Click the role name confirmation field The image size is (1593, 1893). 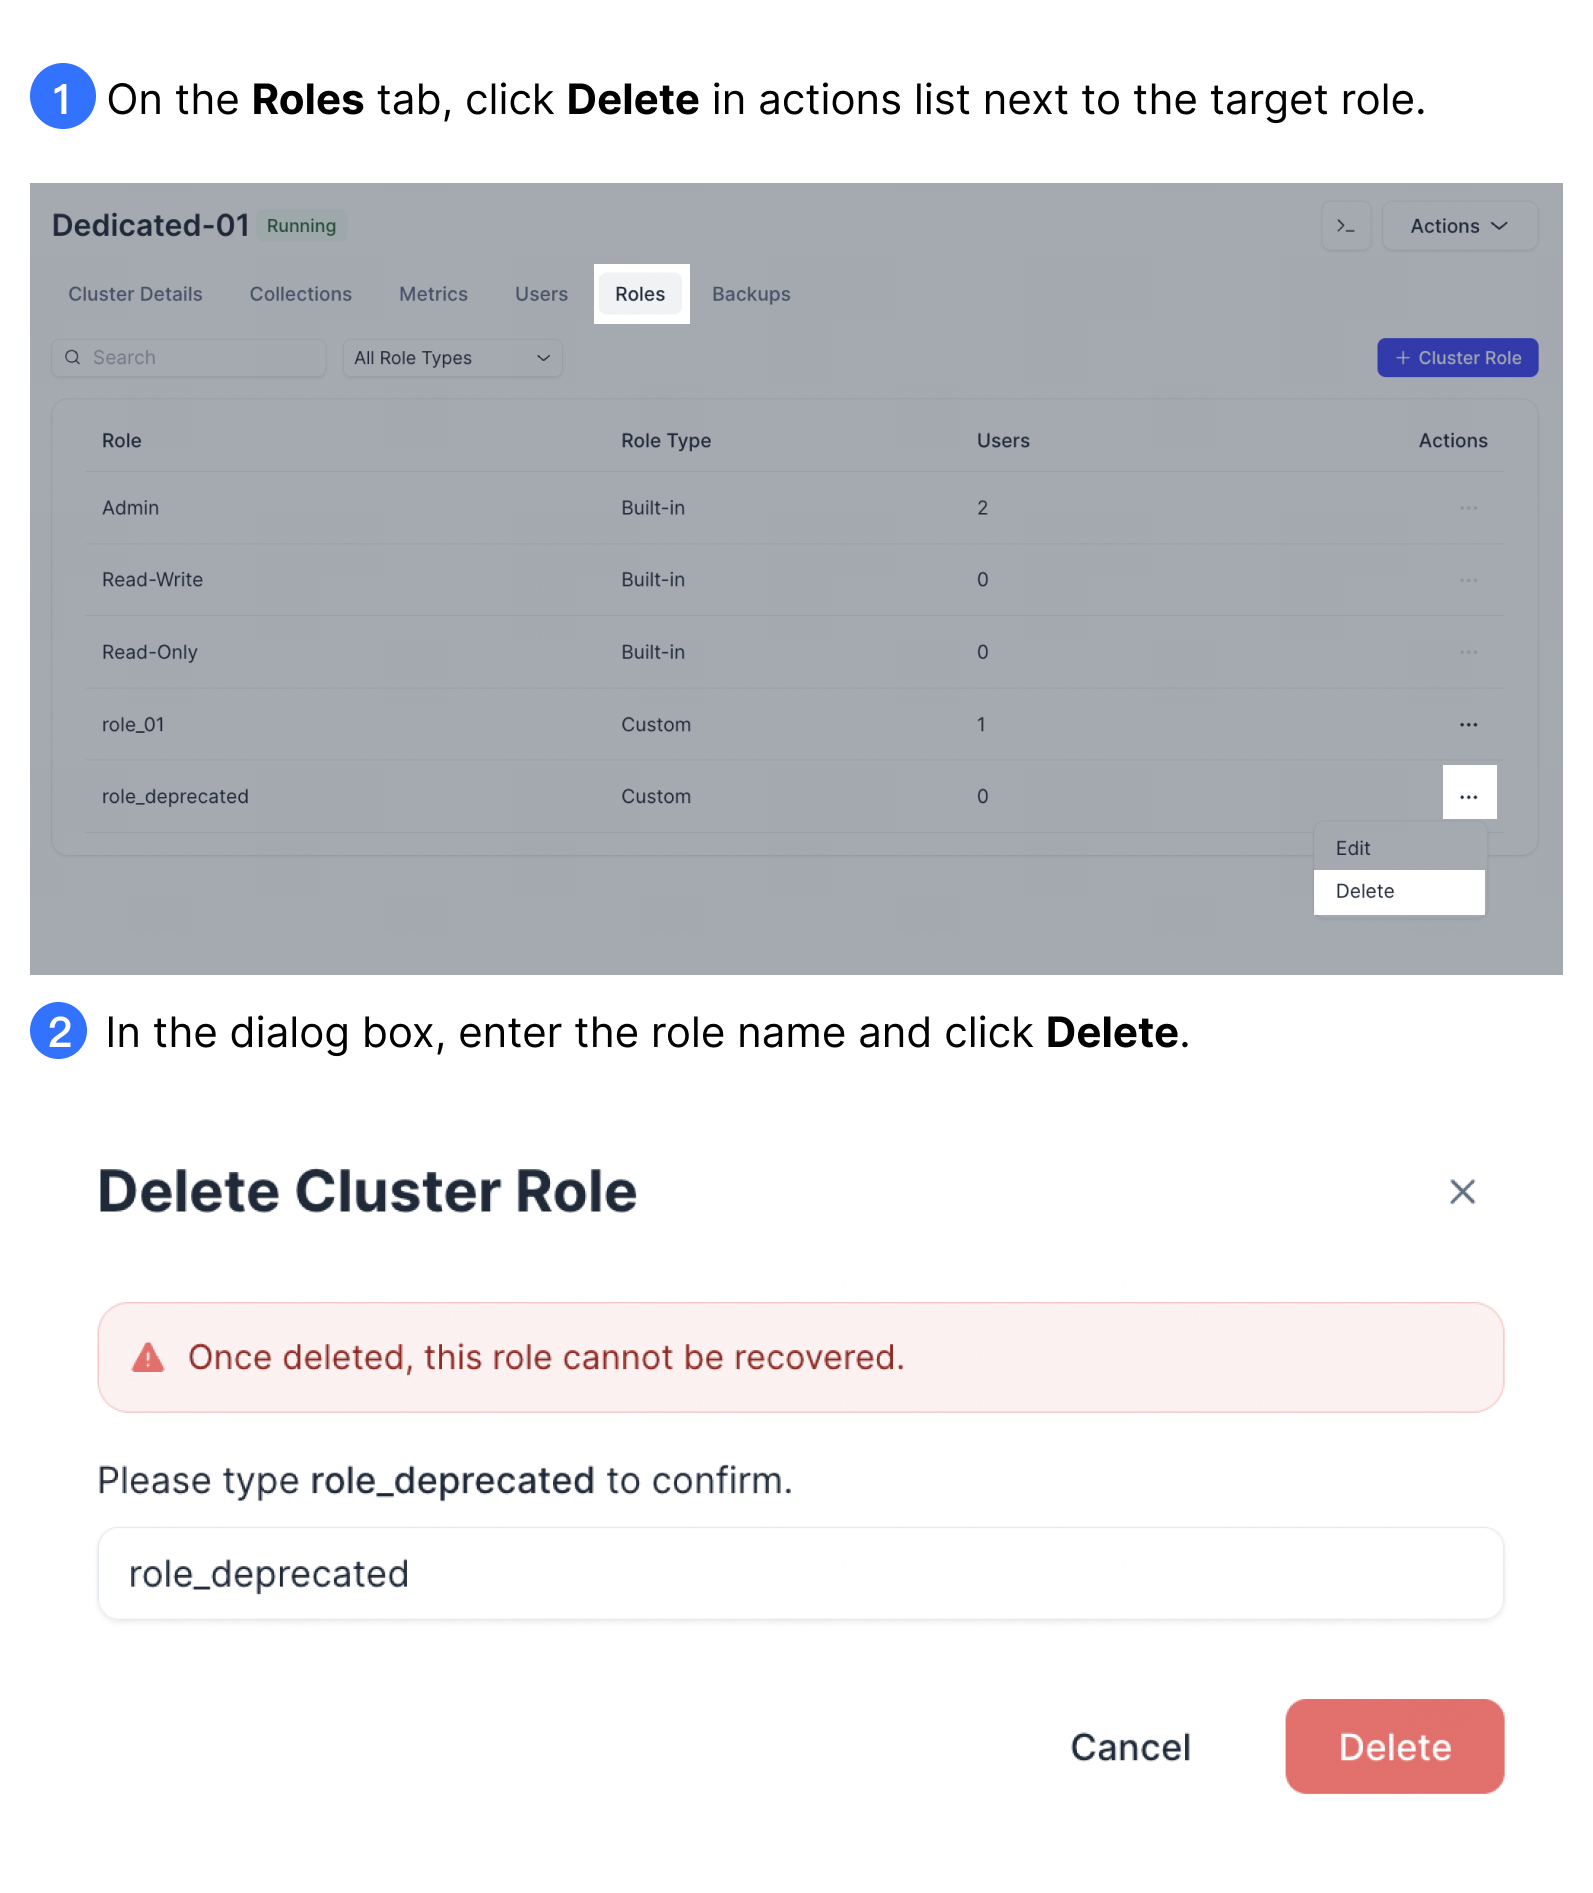(798, 1572)
